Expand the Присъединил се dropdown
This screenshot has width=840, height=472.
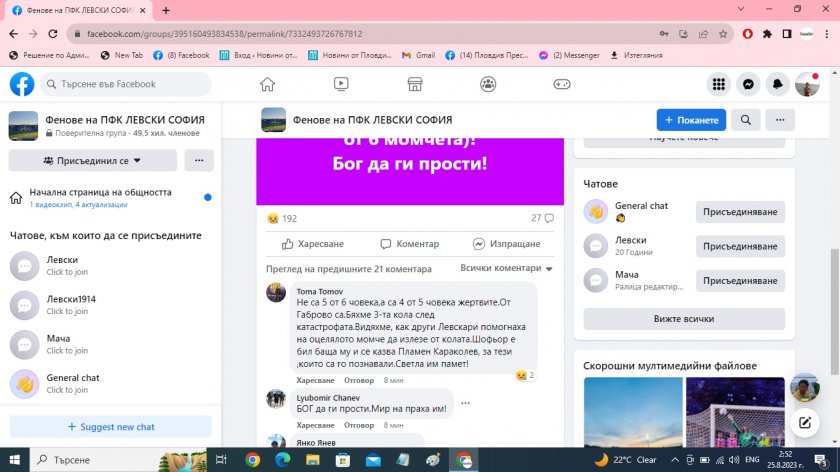click(92, 160)
